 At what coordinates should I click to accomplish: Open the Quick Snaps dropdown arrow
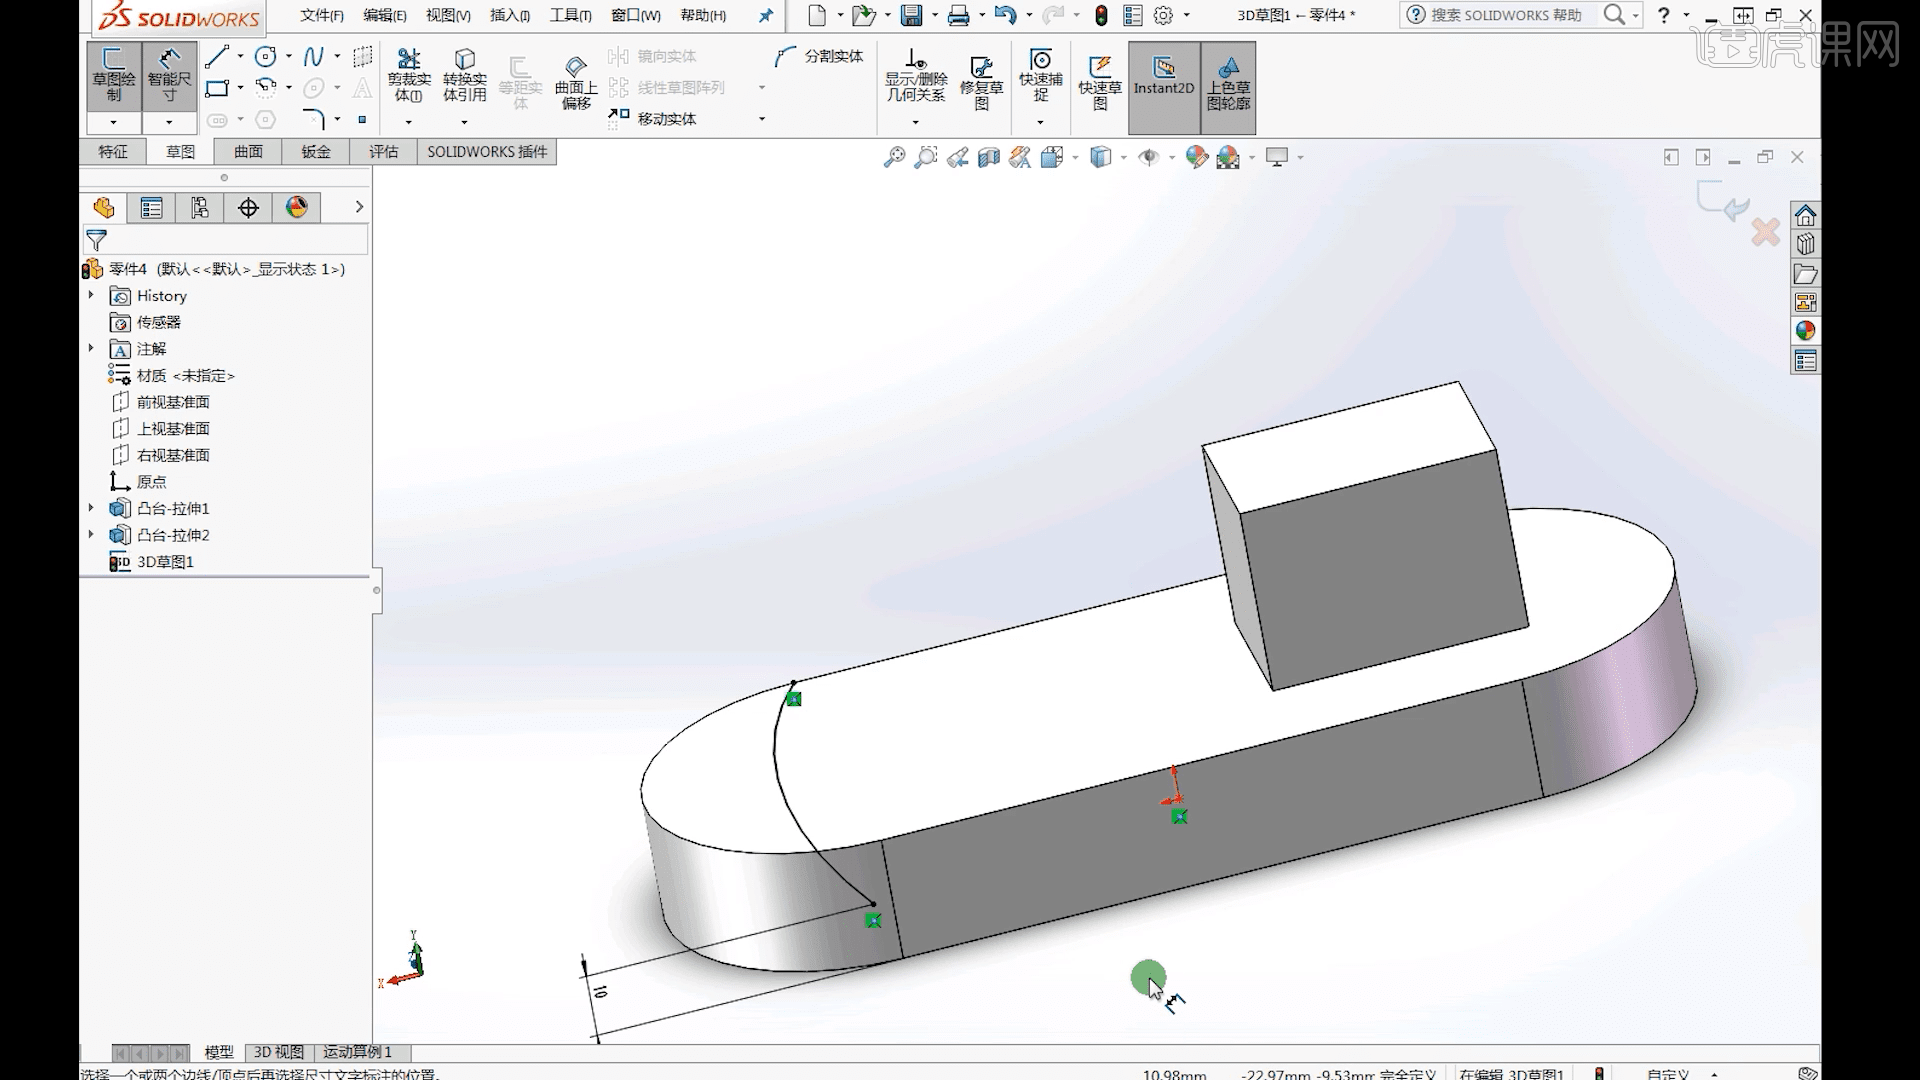pos(1040,122)
